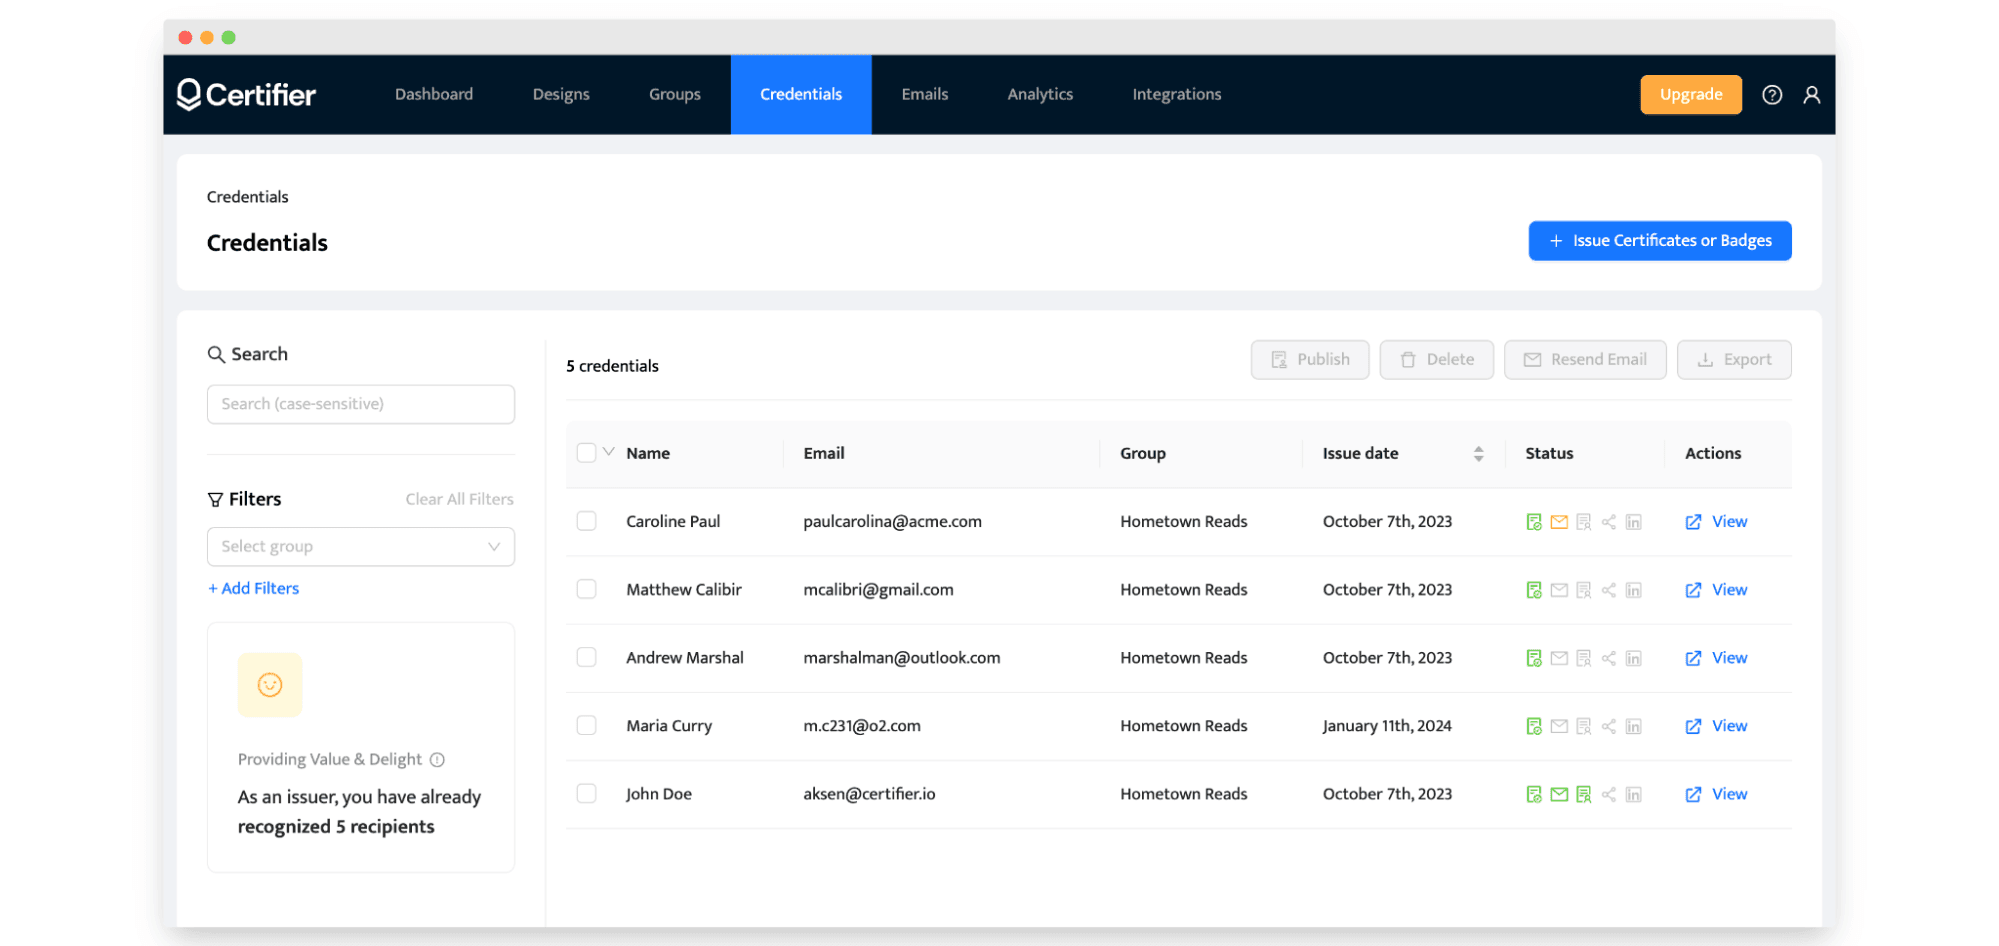The image size is (1999, 946).
Task: Open the Designs tab
Action: pos(561,94)
